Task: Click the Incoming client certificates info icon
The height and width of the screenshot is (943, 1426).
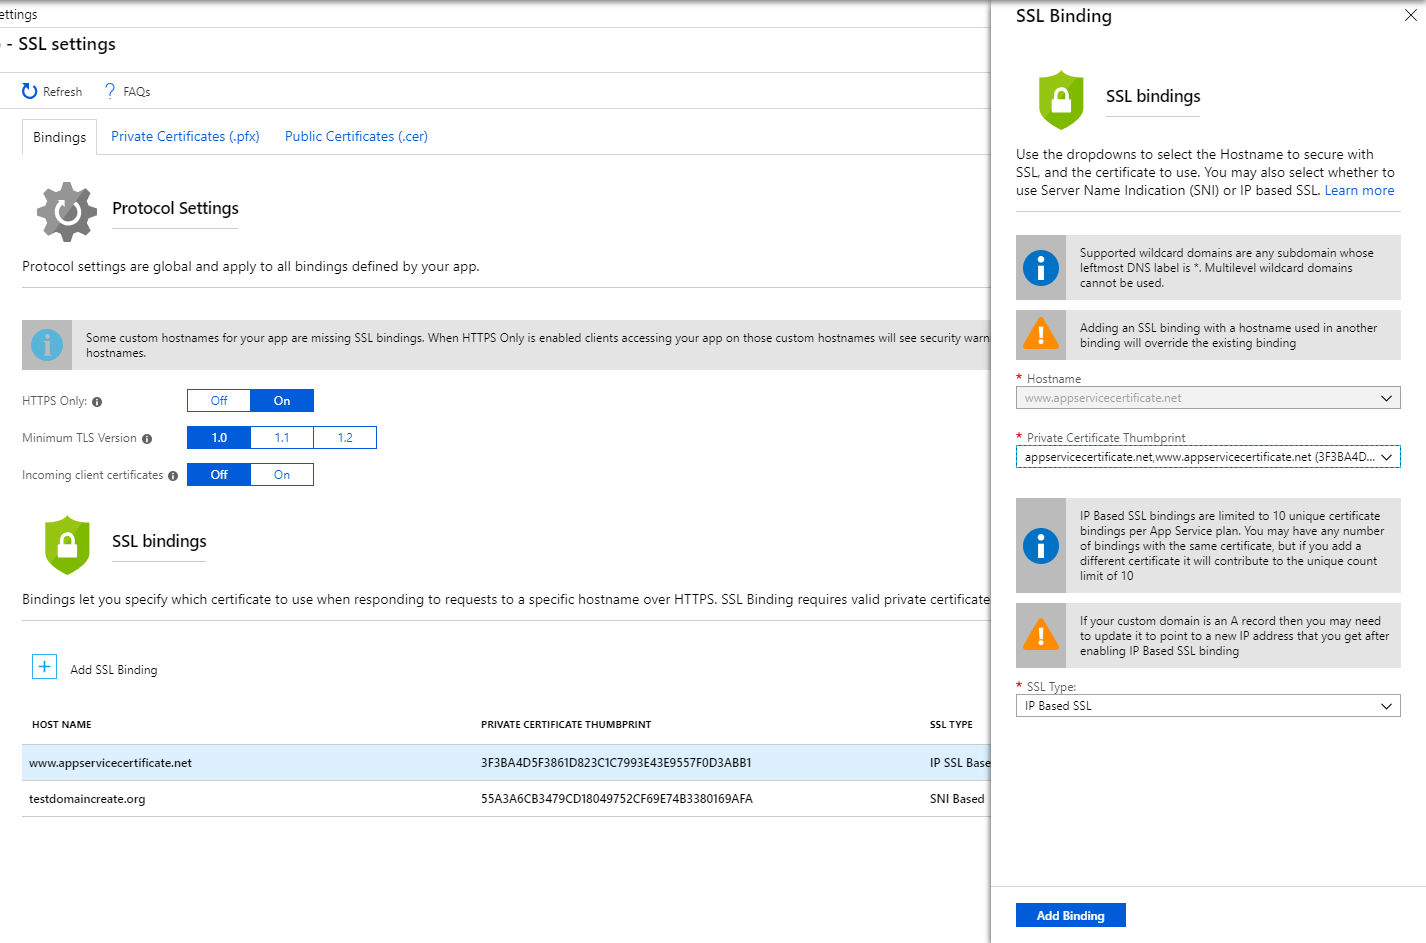Action: click(173, 476)
